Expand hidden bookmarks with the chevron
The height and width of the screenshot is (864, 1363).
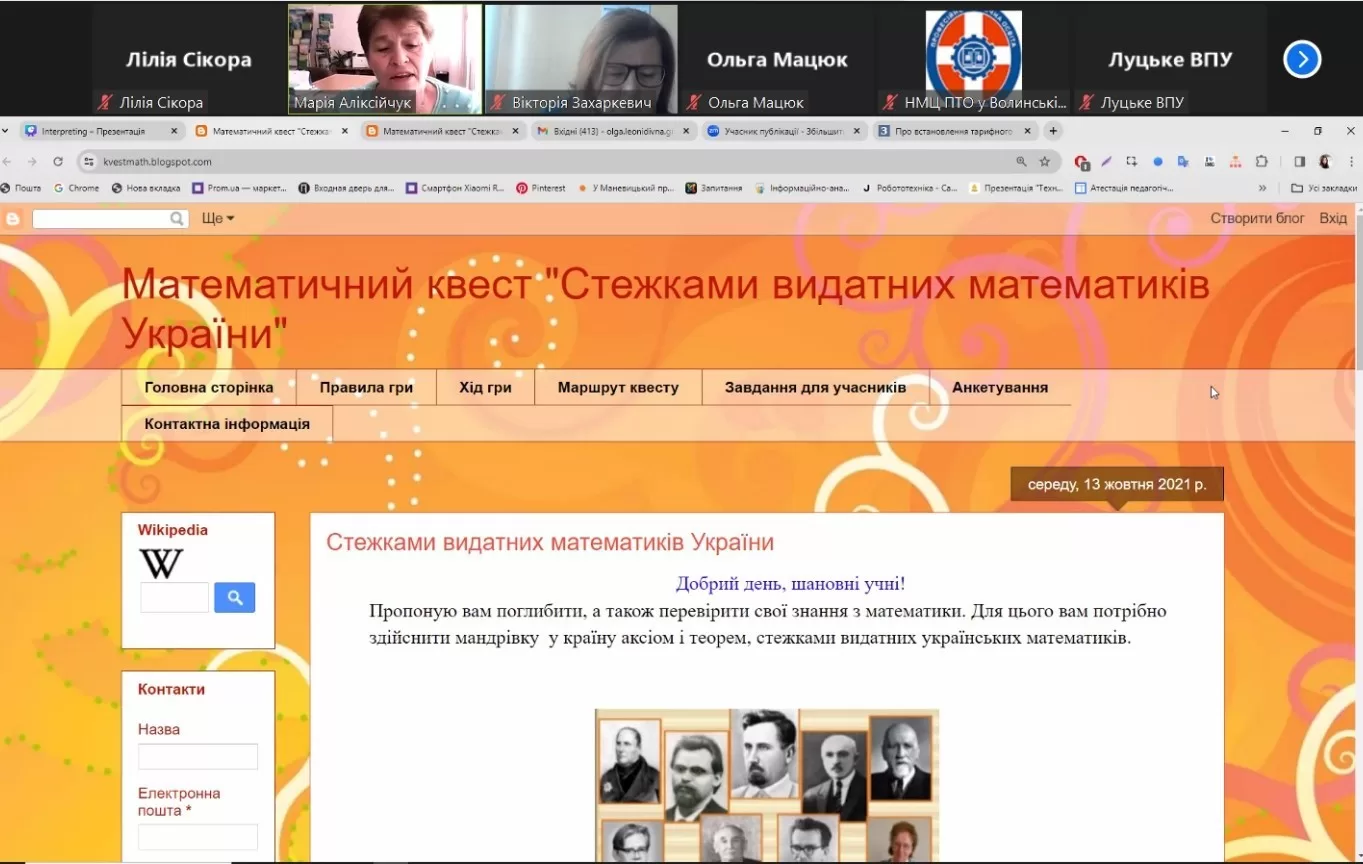tap(1262, 188)
